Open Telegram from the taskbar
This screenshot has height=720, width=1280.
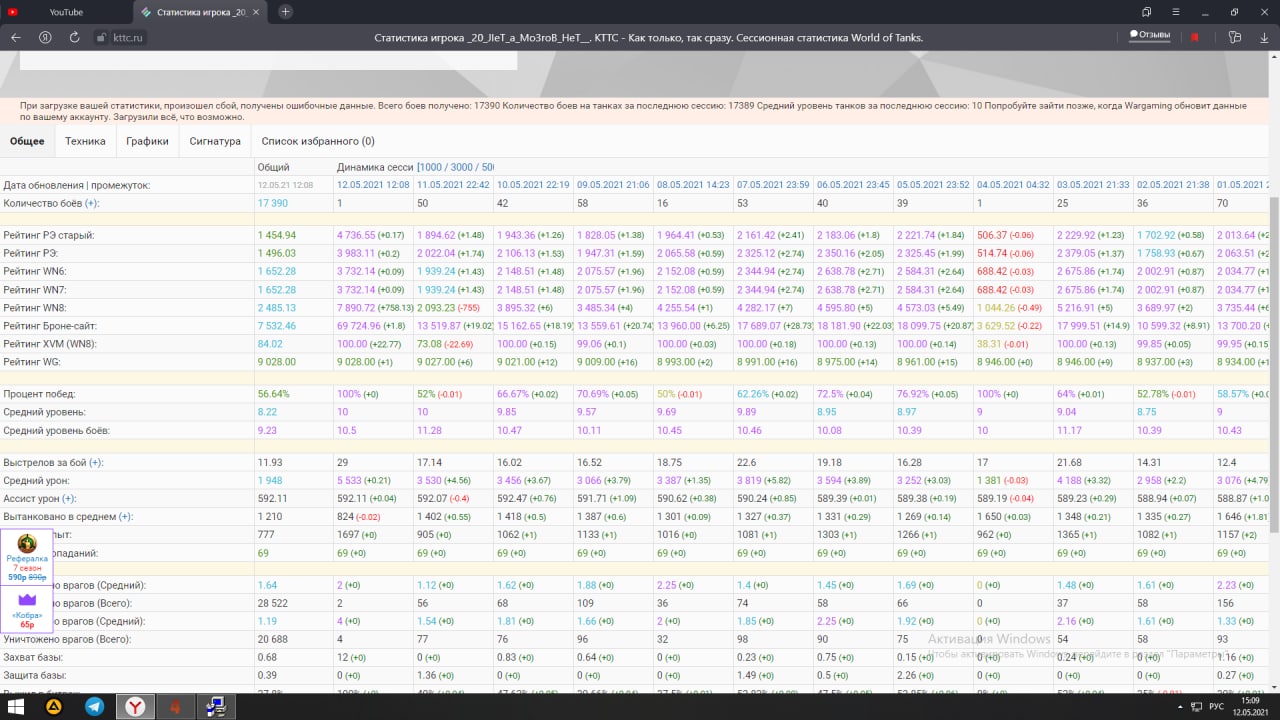pos(94,706)
